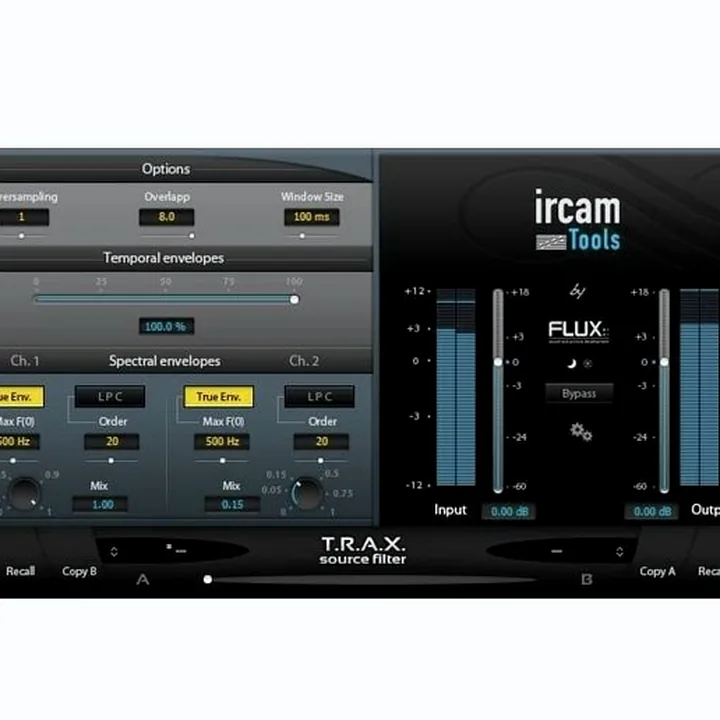Click the Ch. 2 Max F(0) slider

[222, 461]
